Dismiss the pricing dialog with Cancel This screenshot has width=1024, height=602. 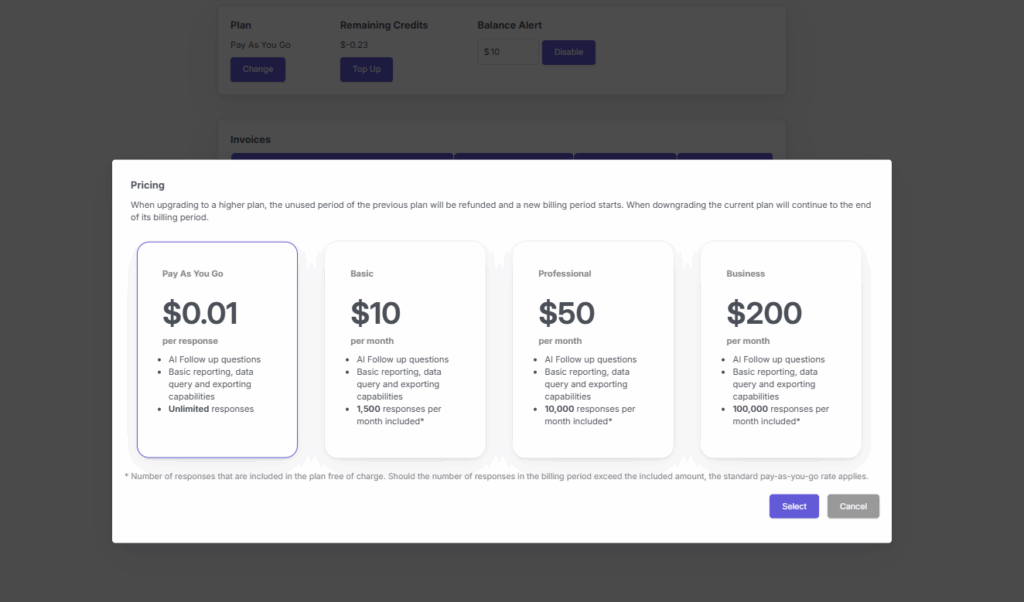click(853, 506)
